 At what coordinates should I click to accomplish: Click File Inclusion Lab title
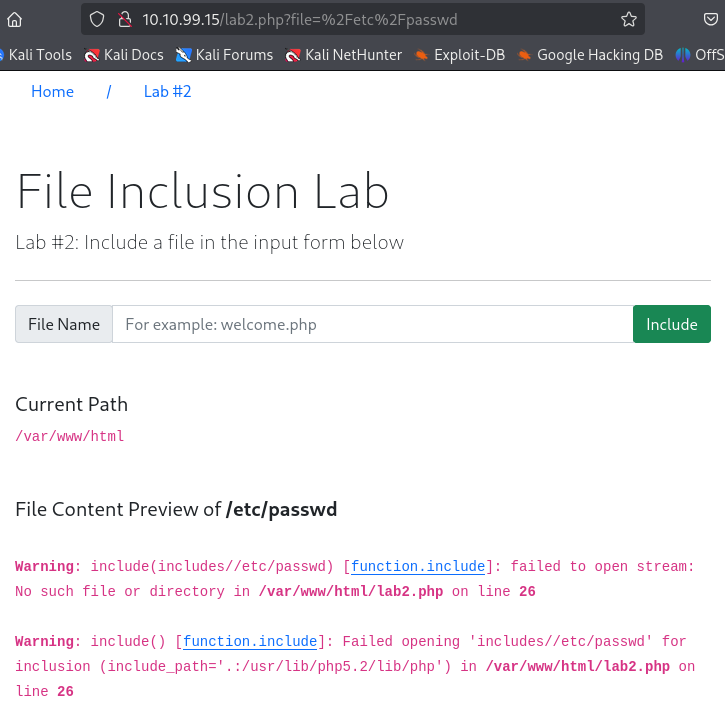tap(203, 191)
